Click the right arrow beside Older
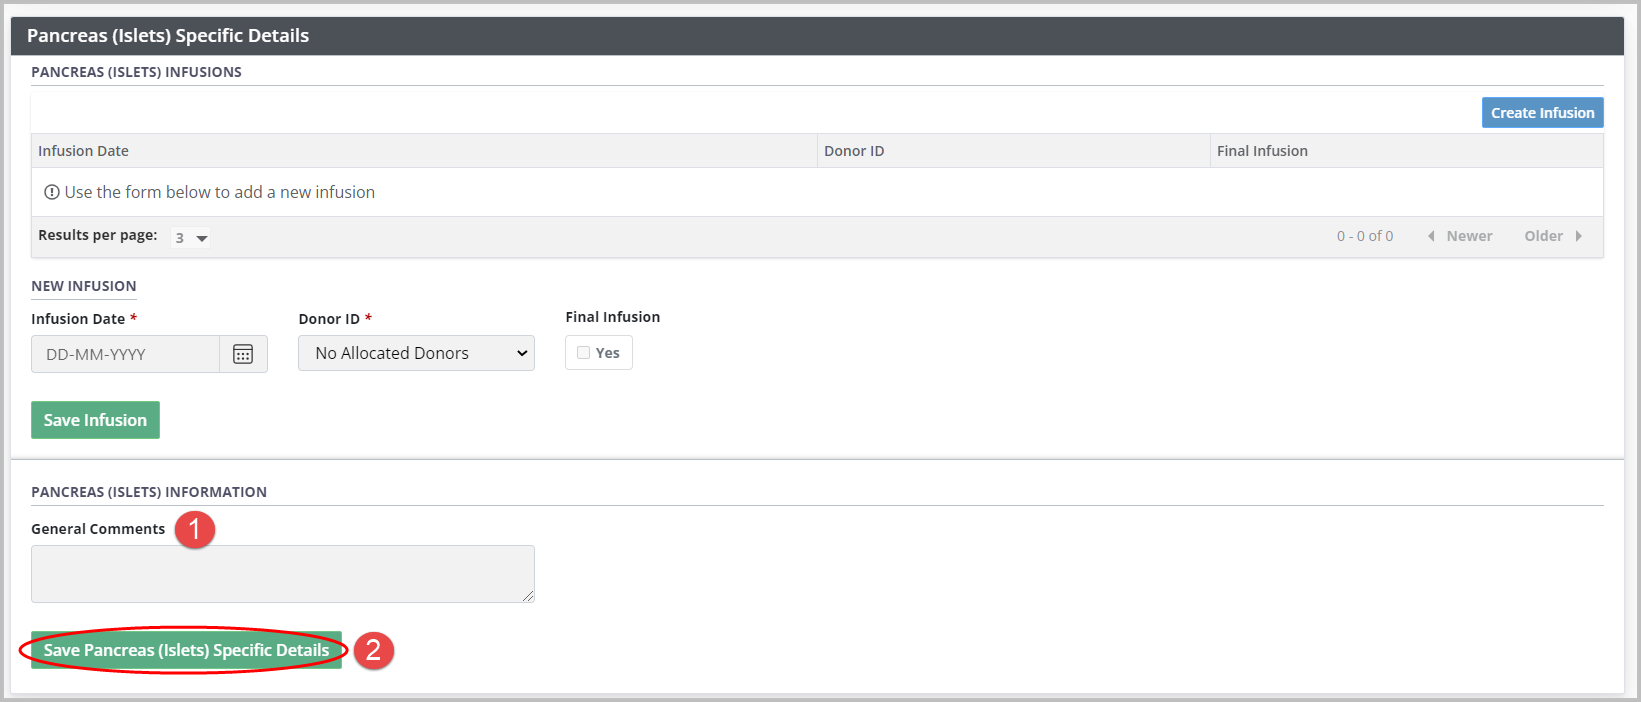1641x702 pixels. pyautogui.click(x=1579, y=236)
